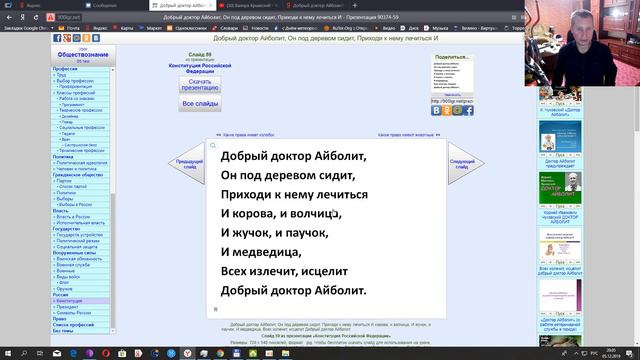Click sidebar scrollbar down arrow
640x360 pixels.
tap(113, 331)
